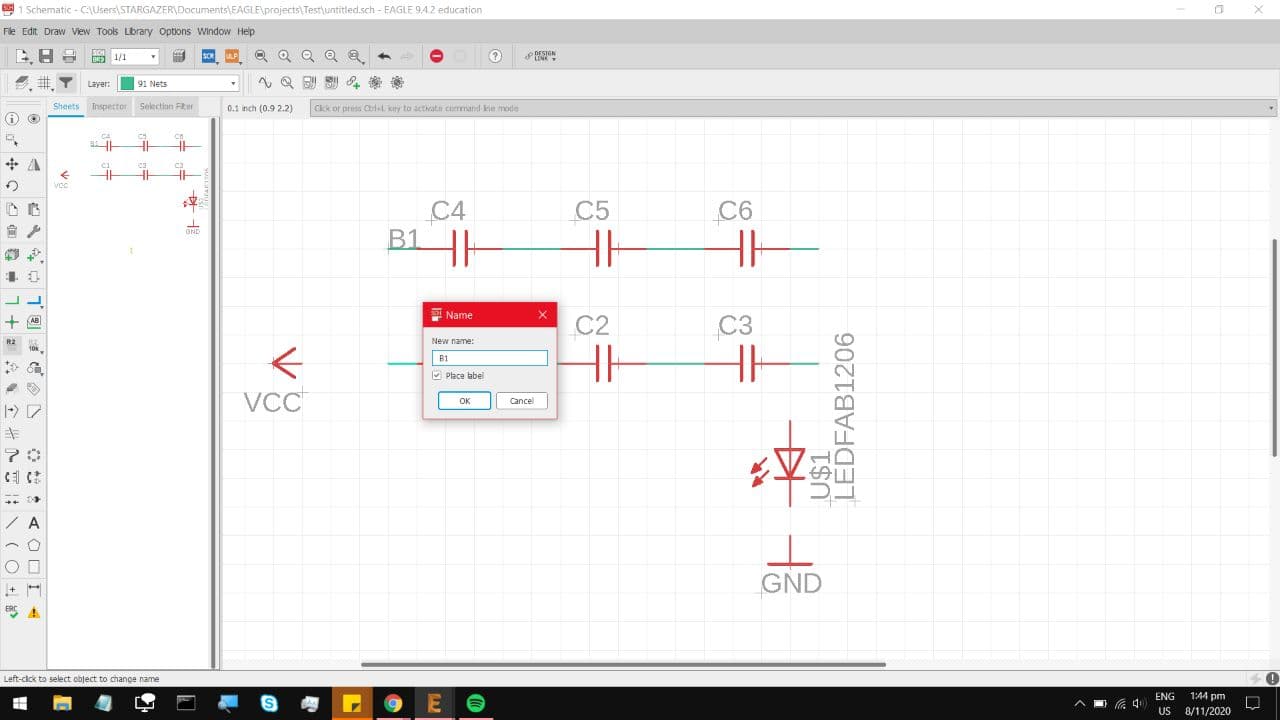Screen dimensions: 1280x720
Task: Select the Delete (trash) tool
Action: (12, 231)
